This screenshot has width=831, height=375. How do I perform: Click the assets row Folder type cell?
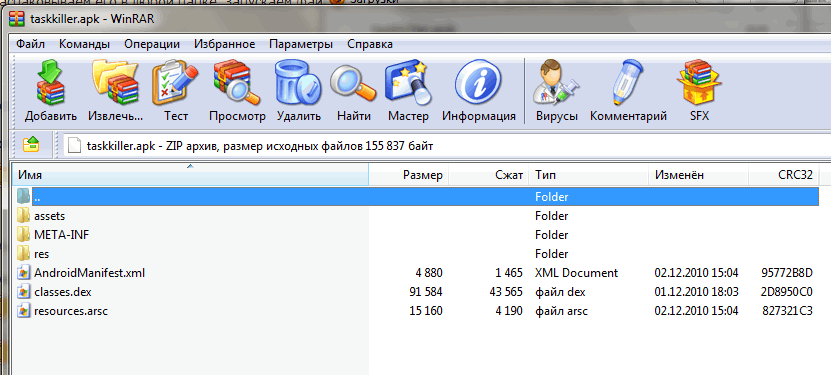(x=552, y=216)
